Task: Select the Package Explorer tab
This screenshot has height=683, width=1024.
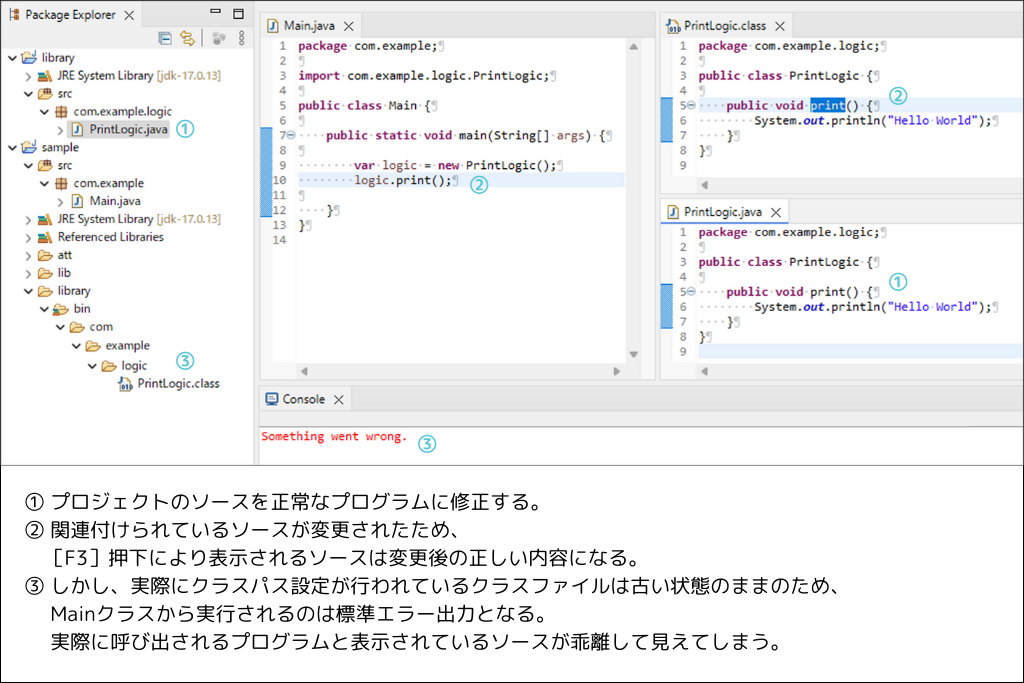Action: click(71, 14)
